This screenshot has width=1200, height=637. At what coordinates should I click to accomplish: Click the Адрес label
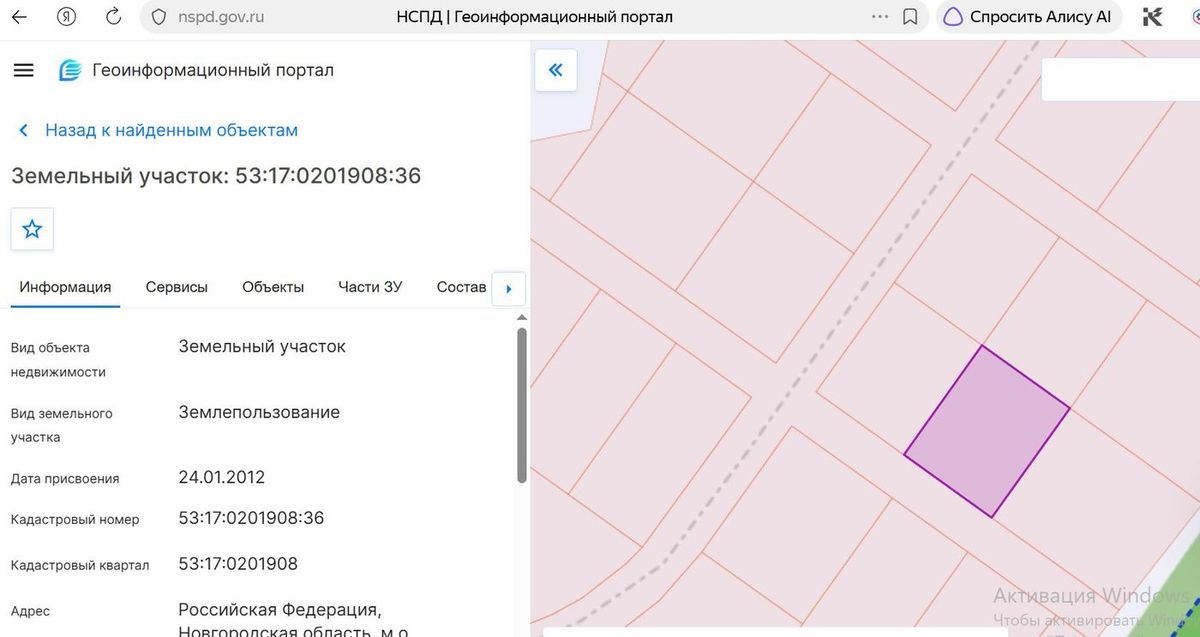[30, 611]
